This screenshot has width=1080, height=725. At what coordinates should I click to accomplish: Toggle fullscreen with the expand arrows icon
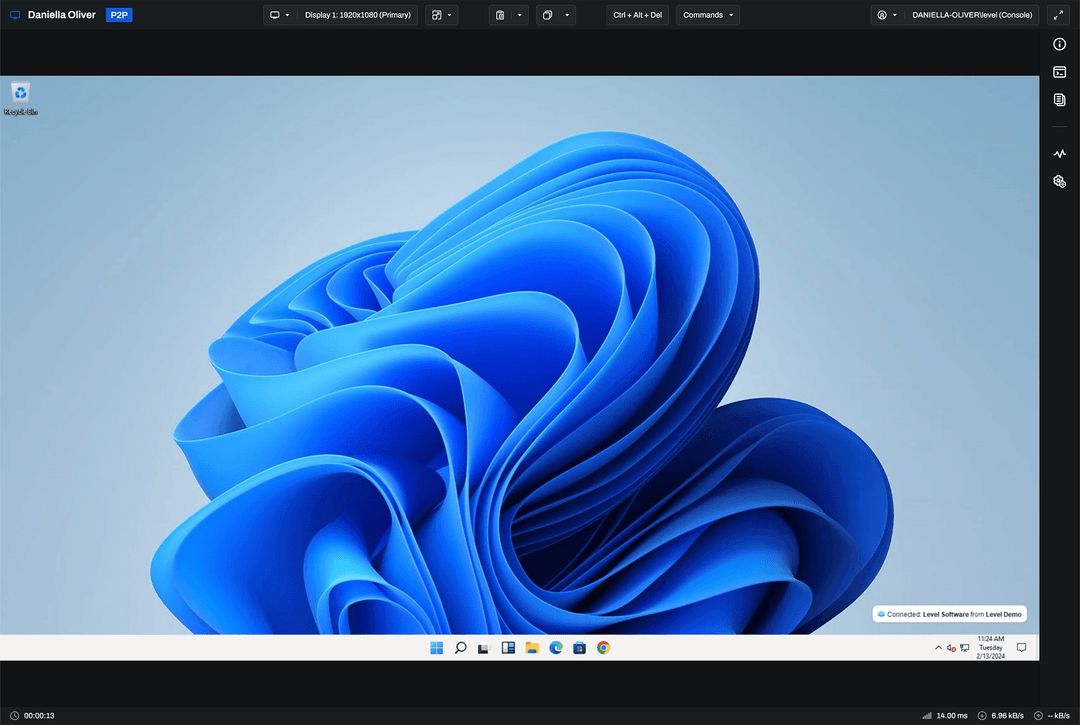coord(1058,14)
